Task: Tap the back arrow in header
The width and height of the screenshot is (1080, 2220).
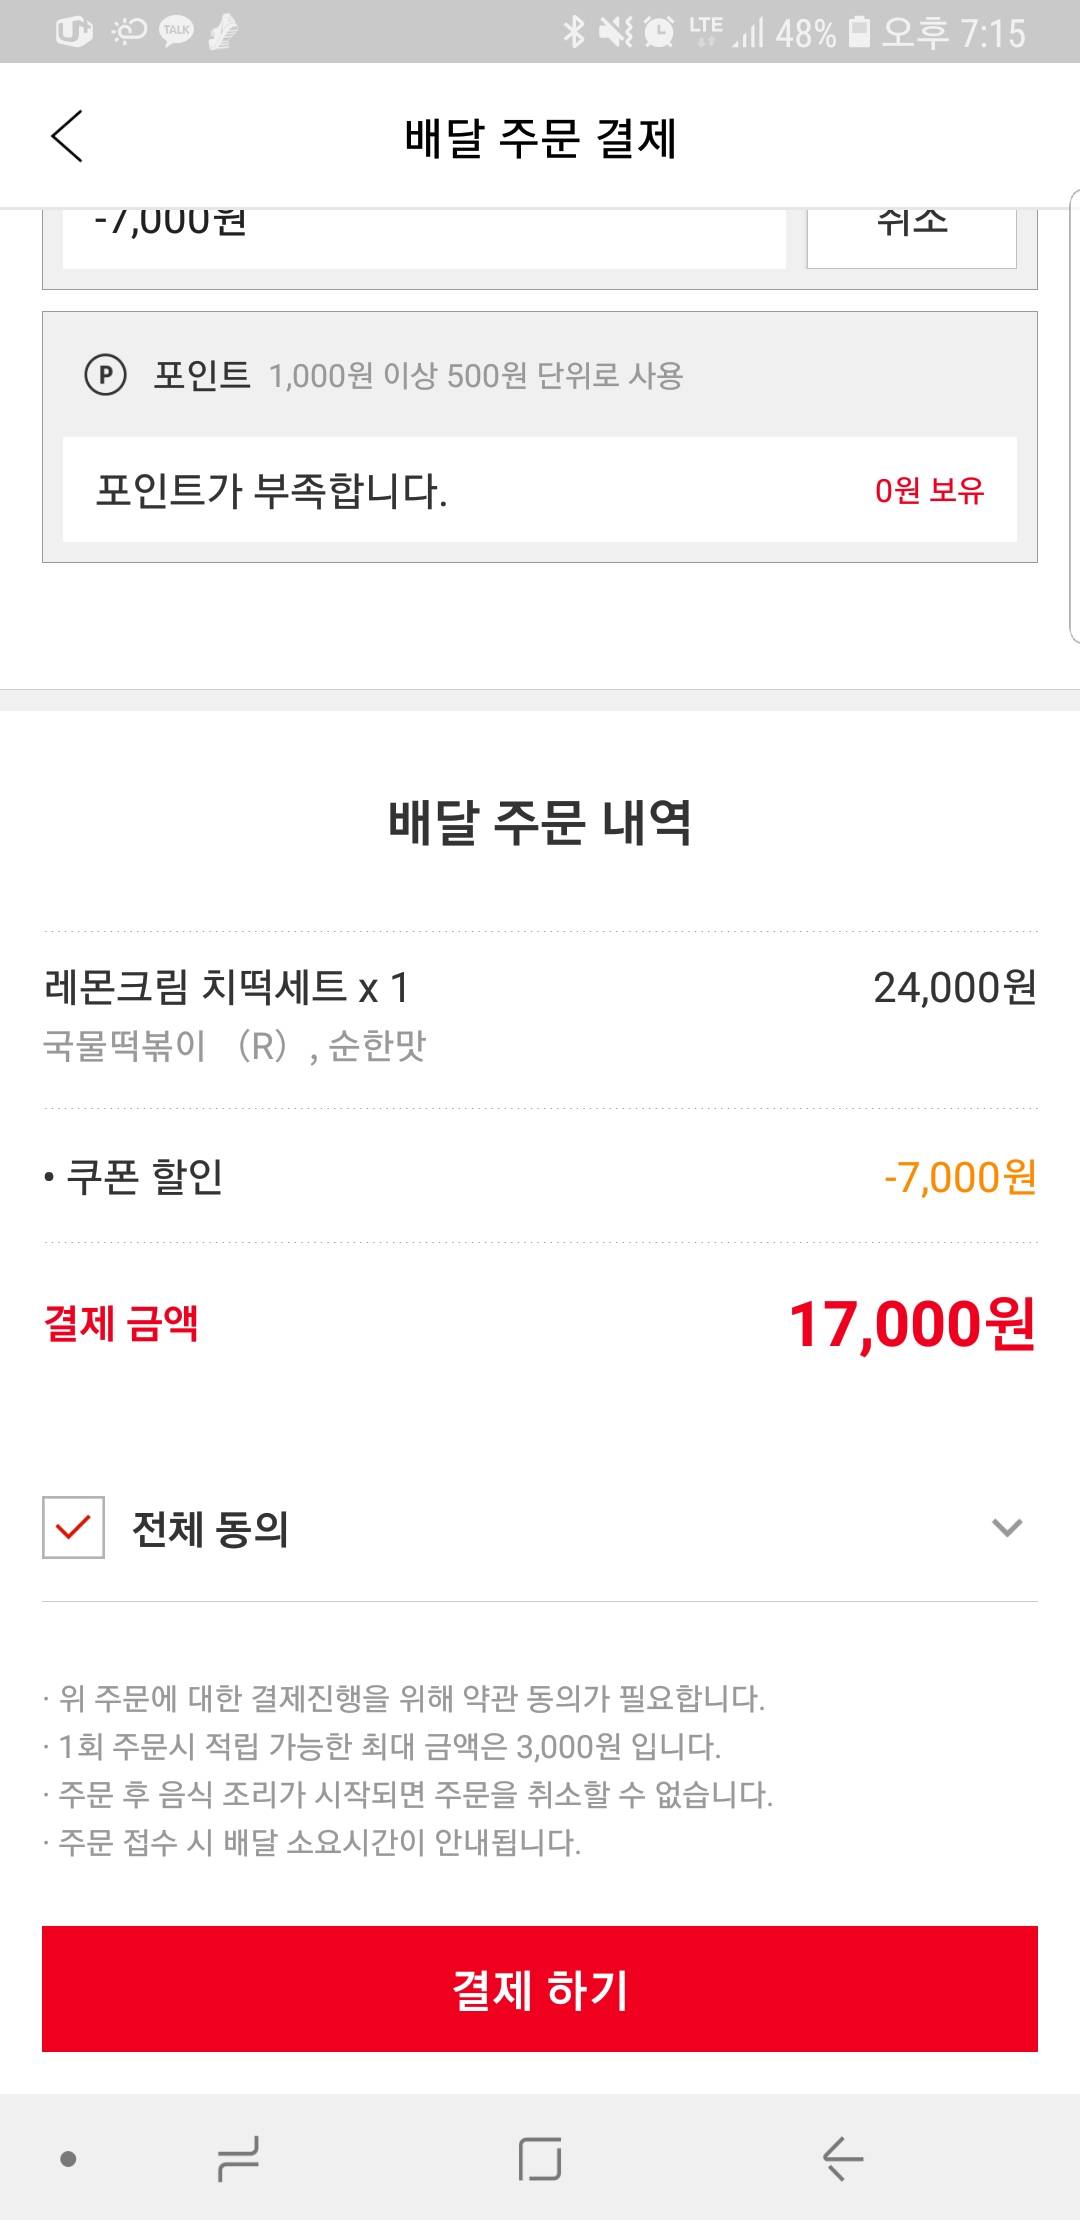Action: tap(67, 136)
